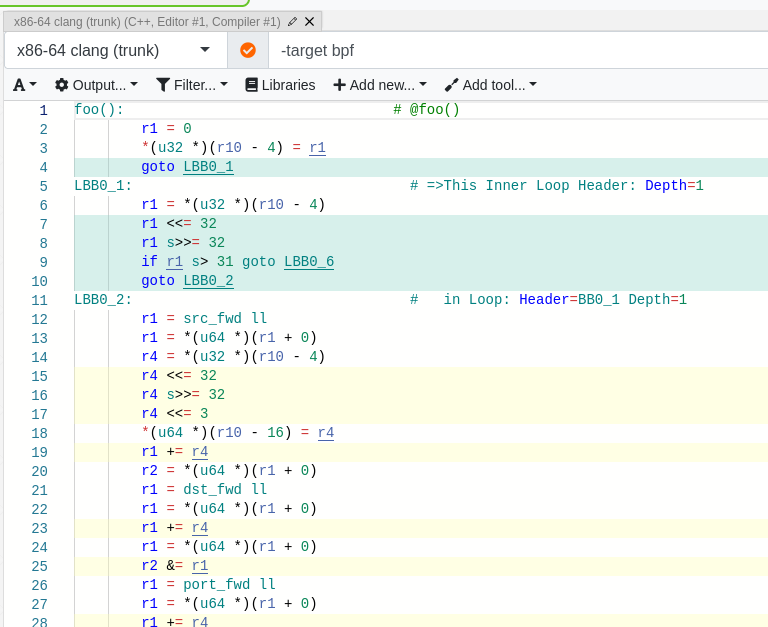Viewport: 768px width, 627px height.
Task: Click 'r1 = 0' on line 2
Action: click(x=166, y=128)
